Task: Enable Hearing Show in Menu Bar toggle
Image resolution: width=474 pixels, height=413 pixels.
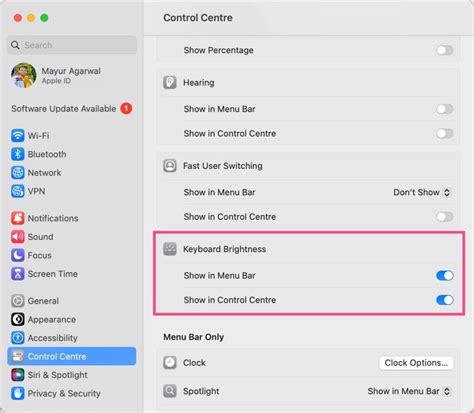Action: [445, 109]
